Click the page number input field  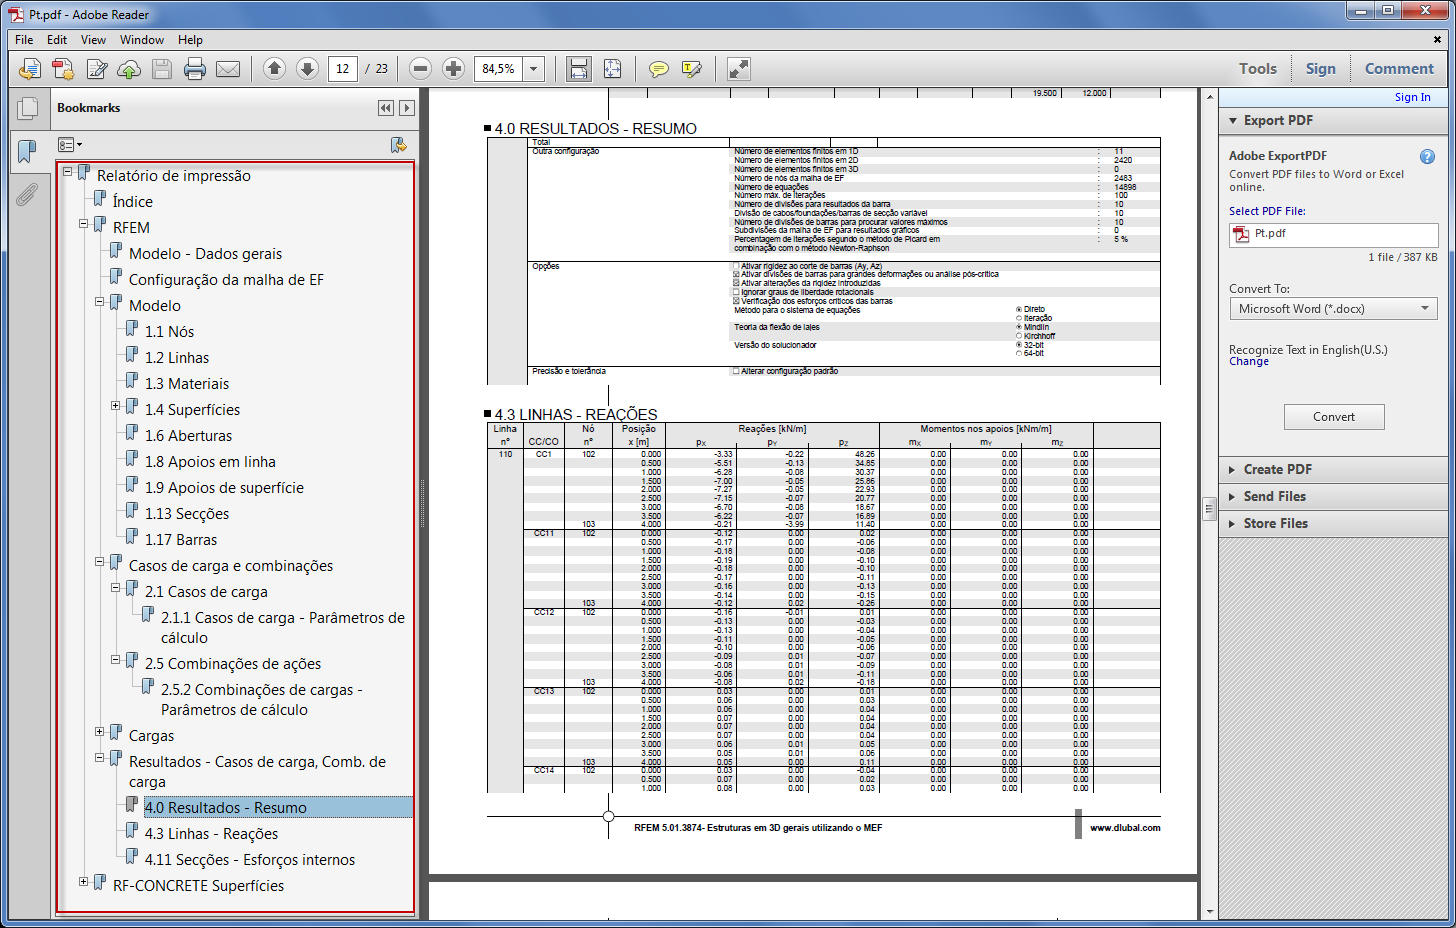coord(342,69)
